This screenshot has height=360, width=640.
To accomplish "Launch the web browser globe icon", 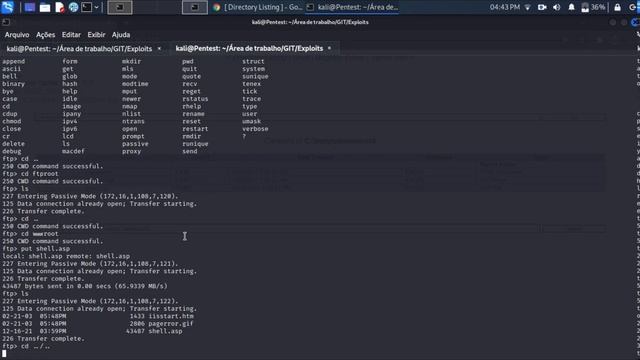I will coord(73,7).
